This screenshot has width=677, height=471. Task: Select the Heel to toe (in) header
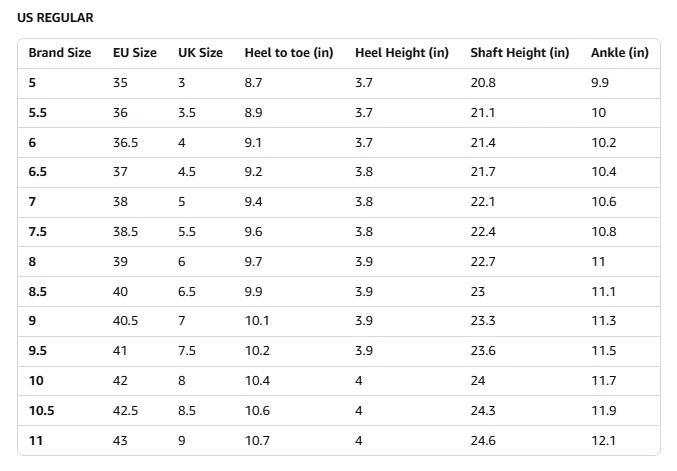click(x=289, y=53)
